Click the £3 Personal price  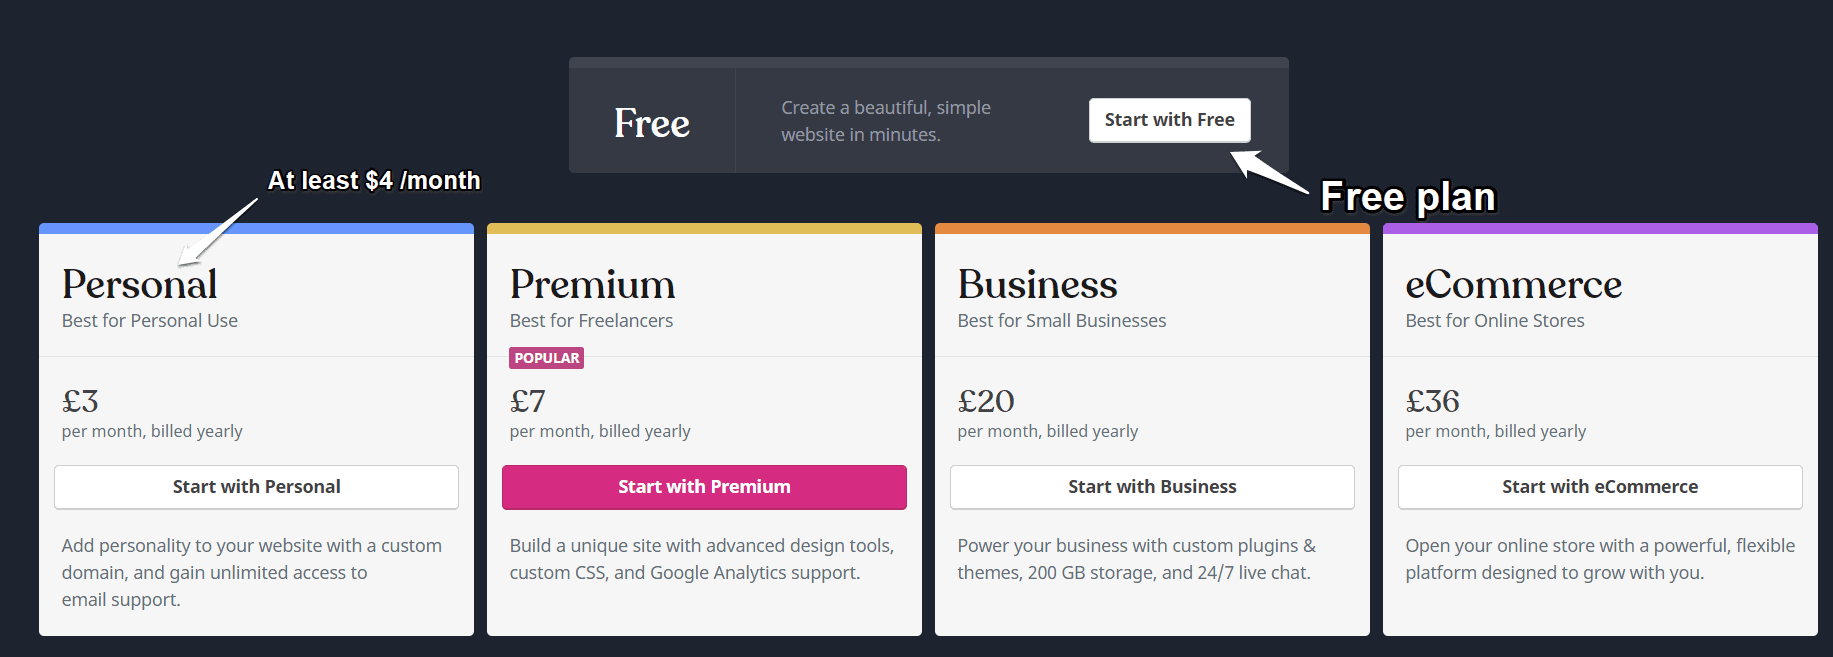coord(80,401)
